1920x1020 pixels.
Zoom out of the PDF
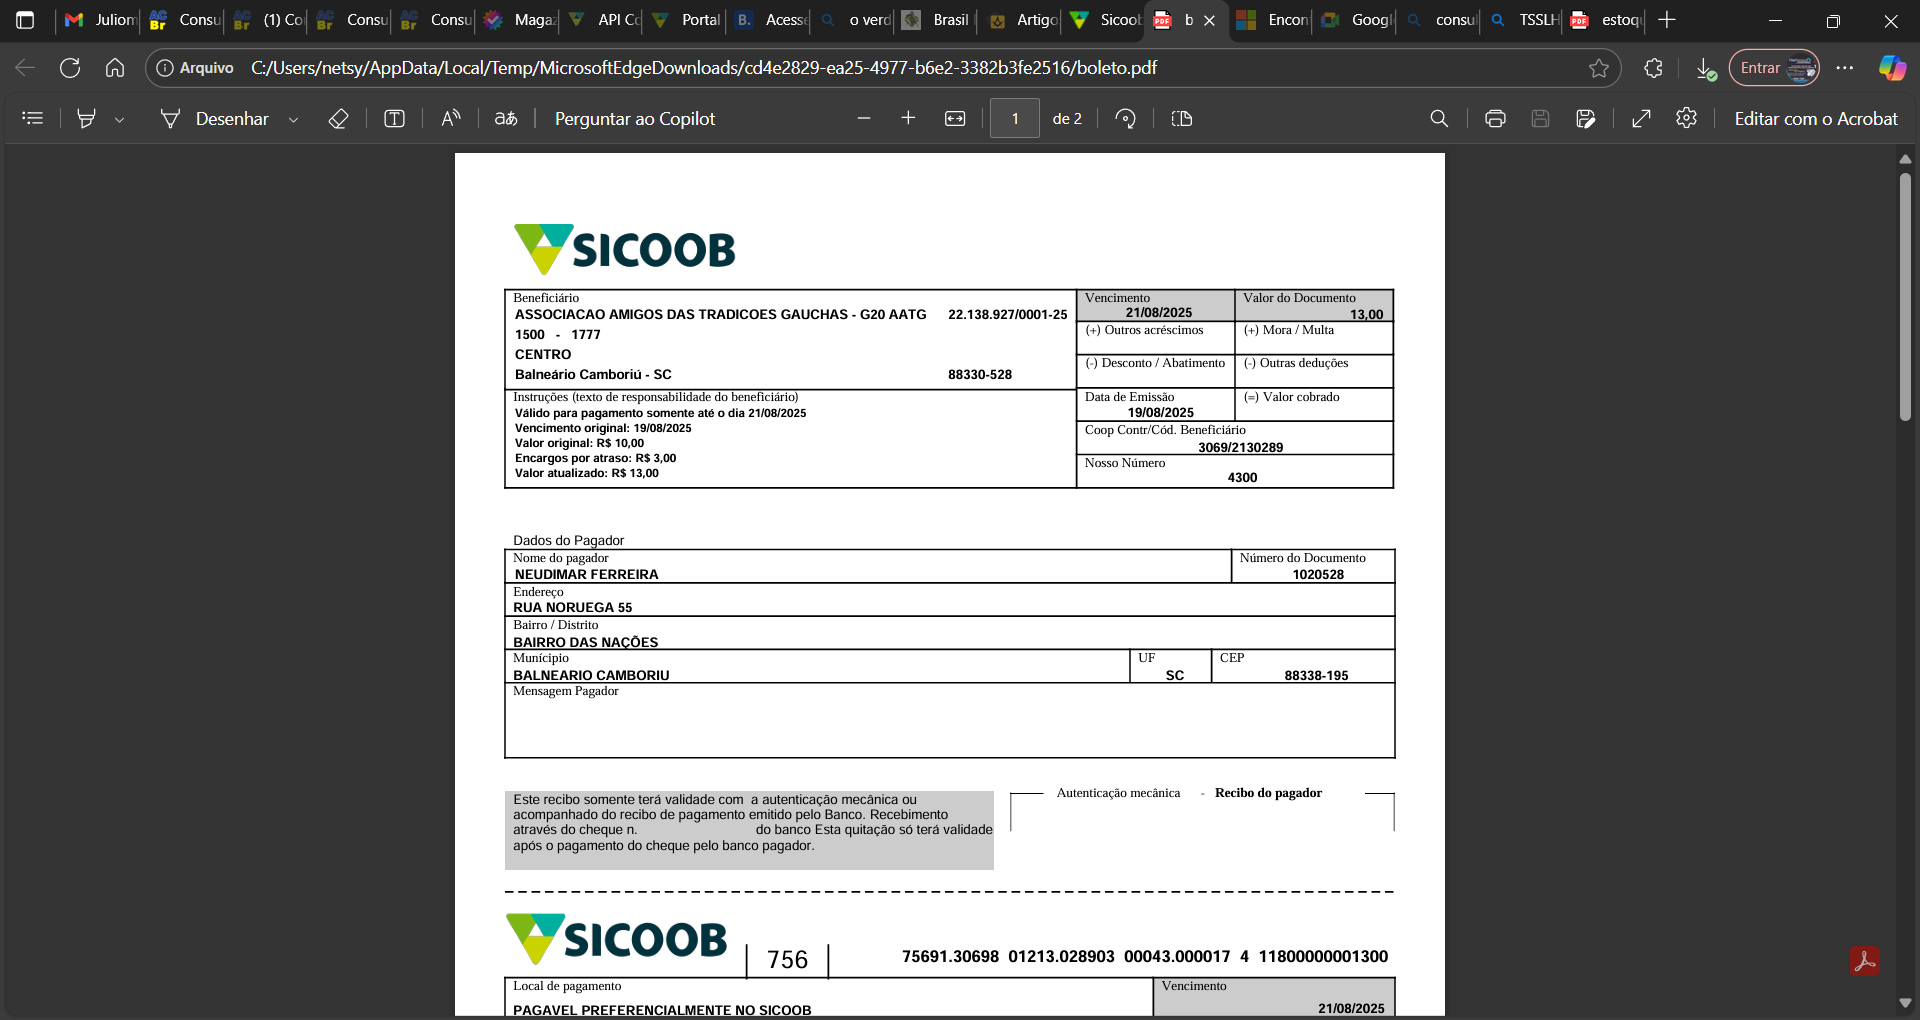tap(864, 118)
